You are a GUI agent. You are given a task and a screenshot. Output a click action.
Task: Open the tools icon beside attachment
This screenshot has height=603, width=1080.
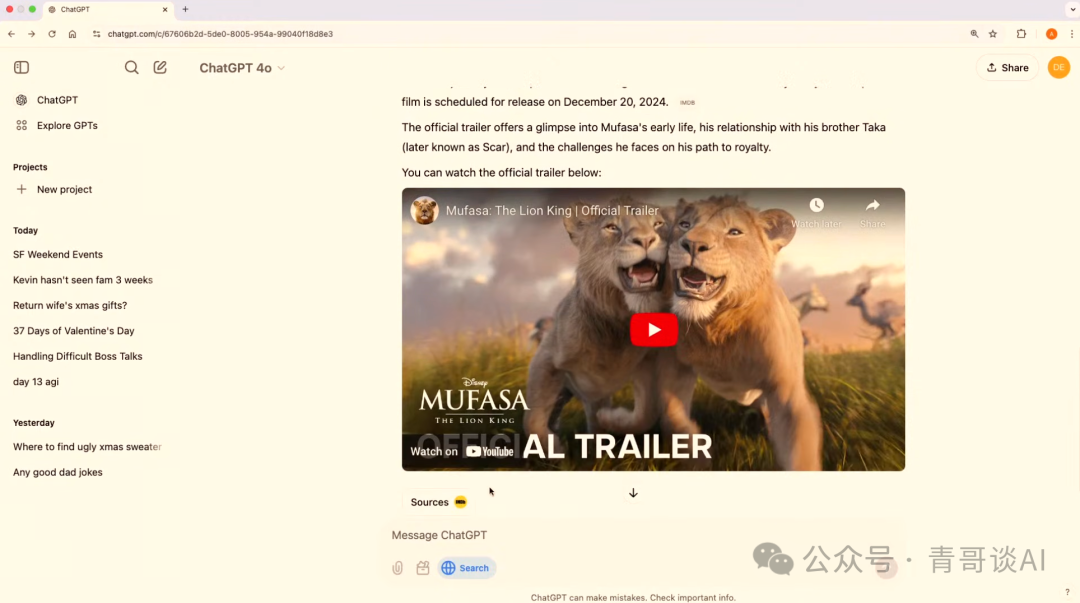point(423,568)
